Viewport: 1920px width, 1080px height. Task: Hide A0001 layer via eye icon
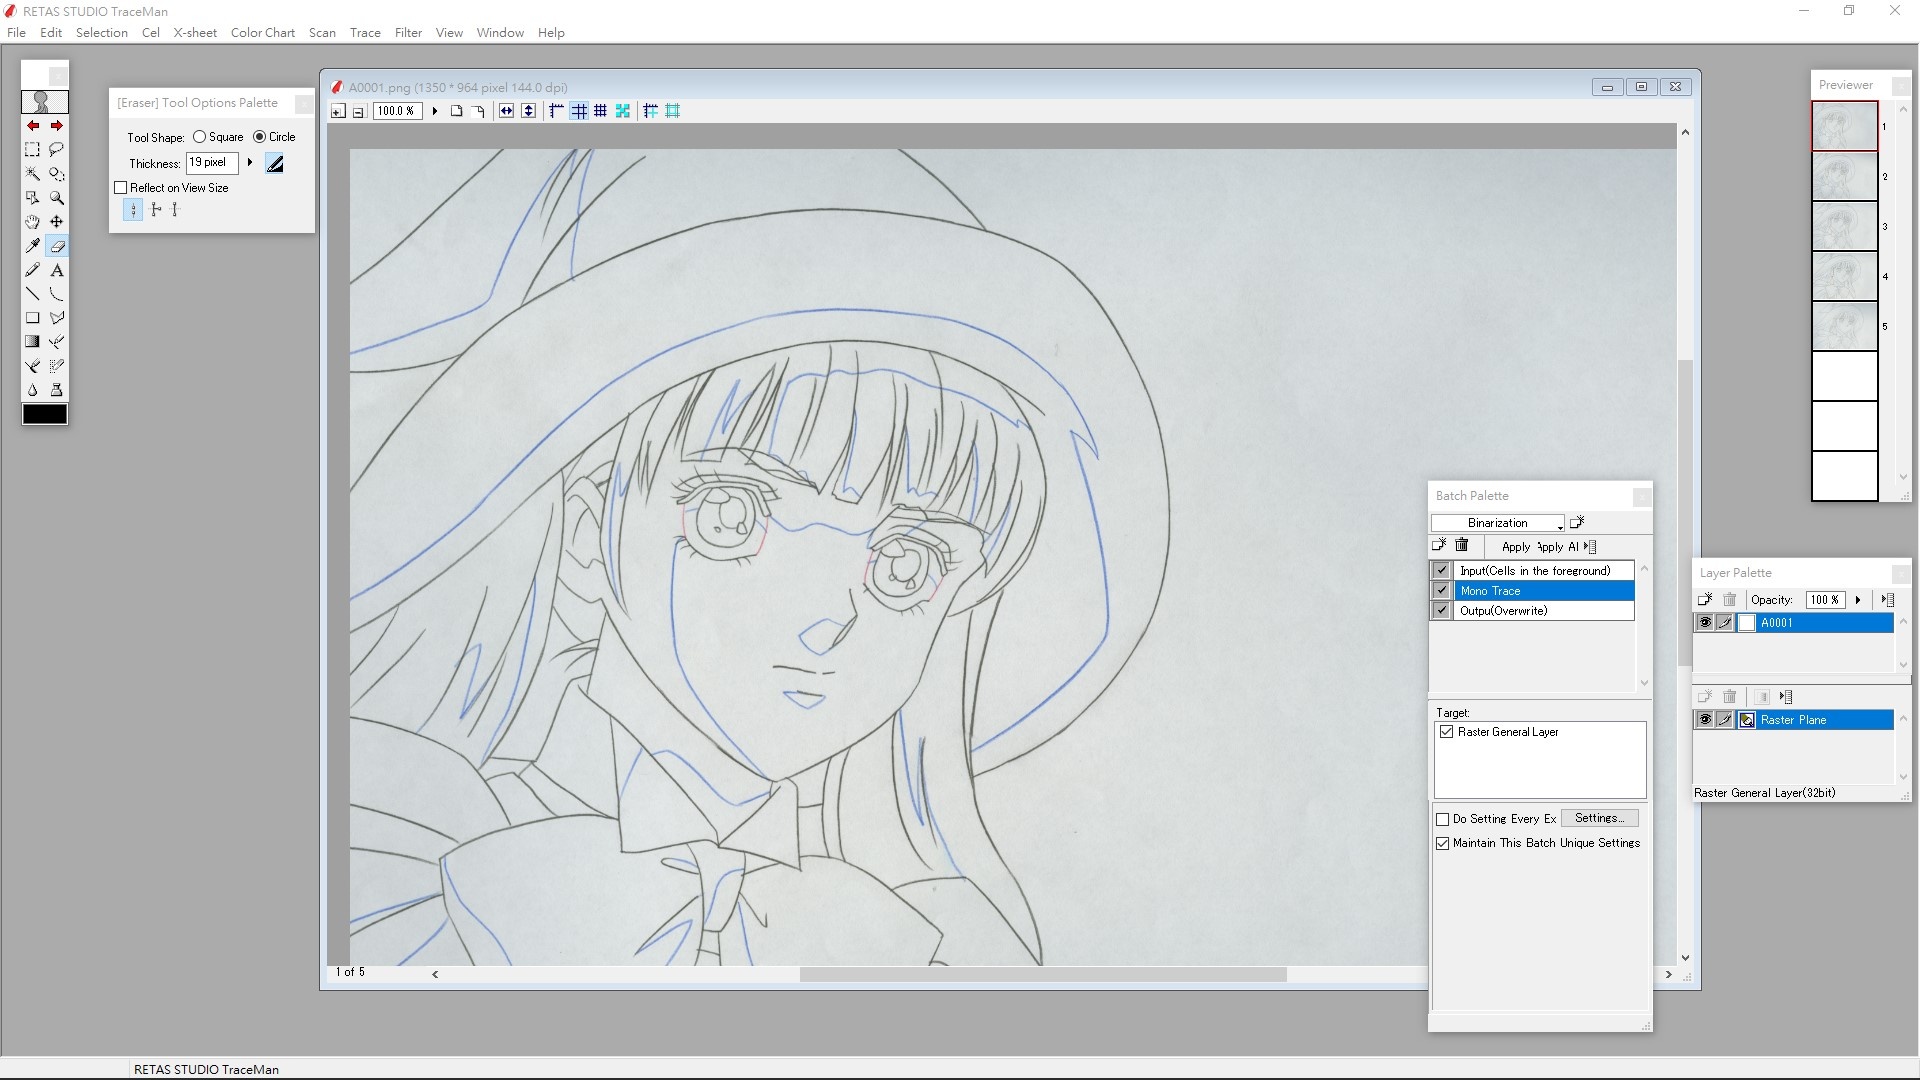click(1705, 623)
